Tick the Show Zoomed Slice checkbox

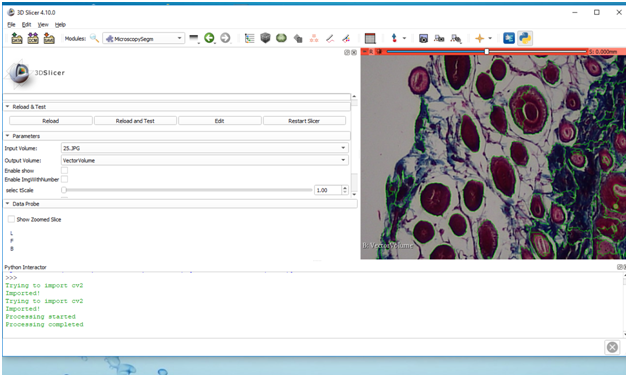tap(11, 219)
